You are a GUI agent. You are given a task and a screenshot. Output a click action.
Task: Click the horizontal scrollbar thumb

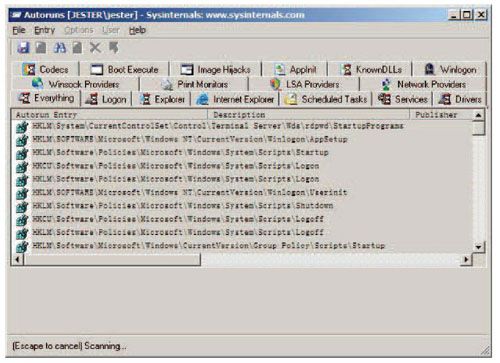(x=112, y=259)
